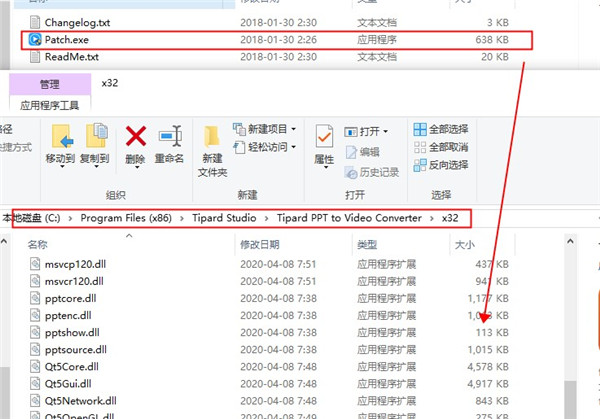Click the Qt5Gui.dll file icon

tap(35, 383)
